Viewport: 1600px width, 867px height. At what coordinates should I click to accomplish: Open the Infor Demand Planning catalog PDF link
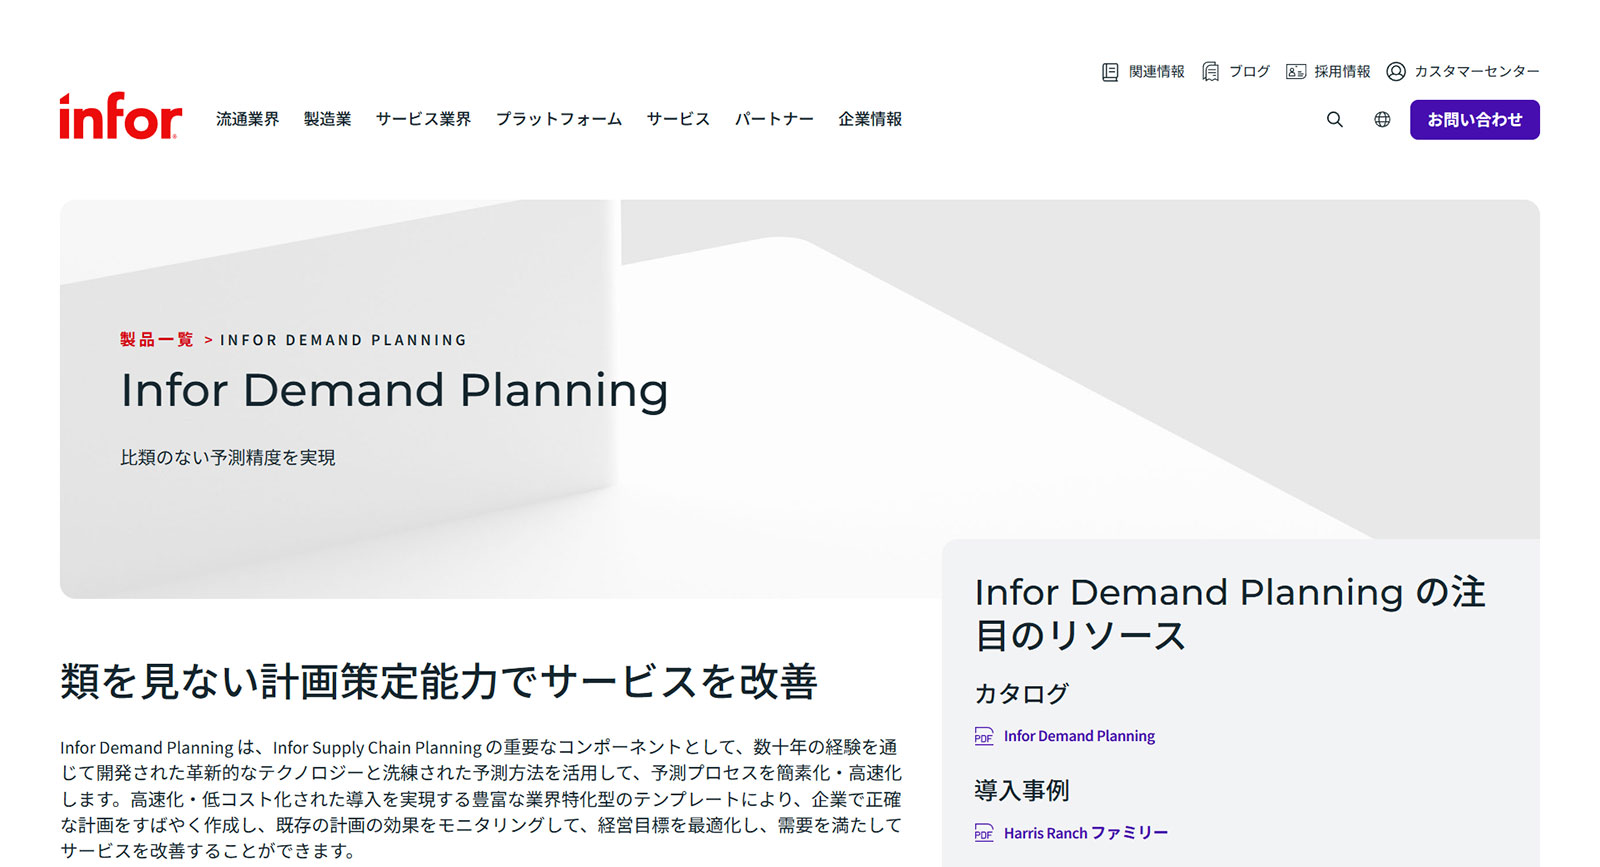tap(1079, 736)
